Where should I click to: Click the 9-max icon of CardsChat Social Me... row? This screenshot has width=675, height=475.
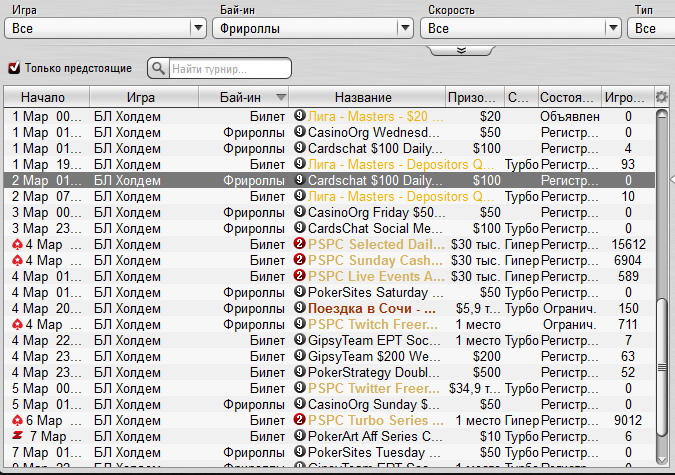pyautogui.click(x=300, y=227)
